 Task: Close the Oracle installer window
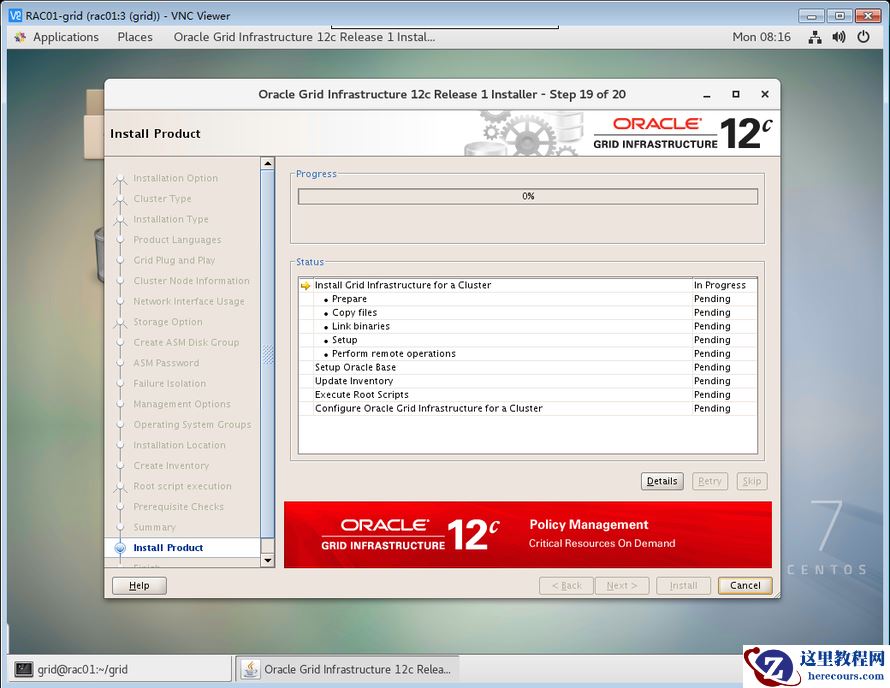[765, 94]
